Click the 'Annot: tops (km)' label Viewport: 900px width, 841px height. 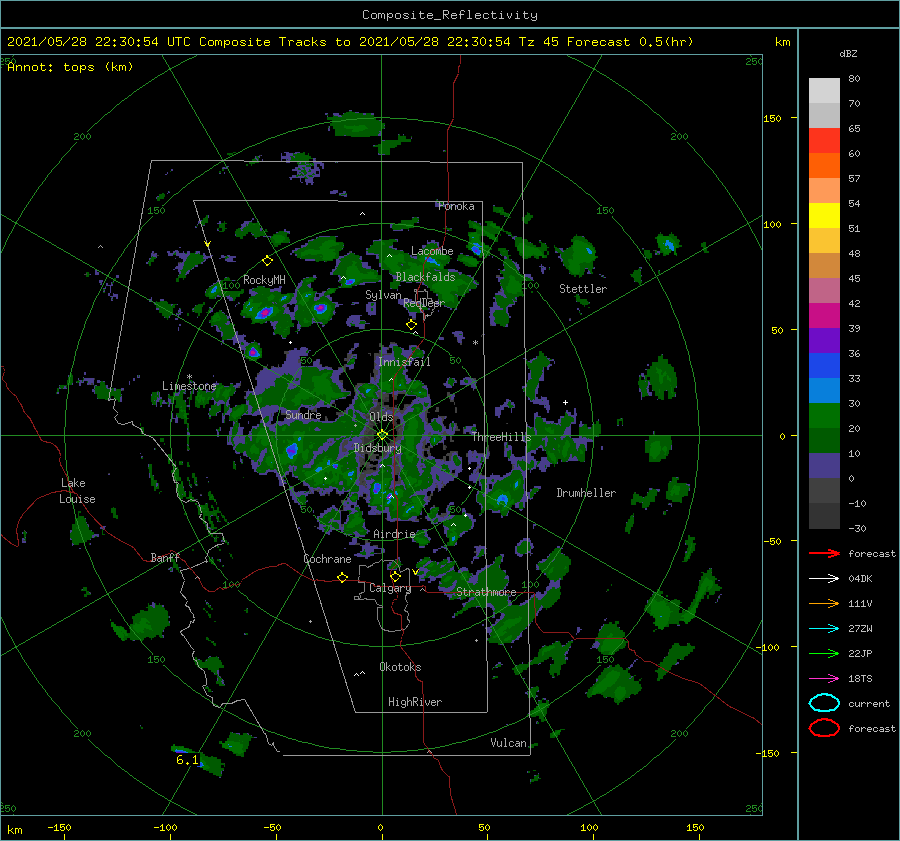70,67
